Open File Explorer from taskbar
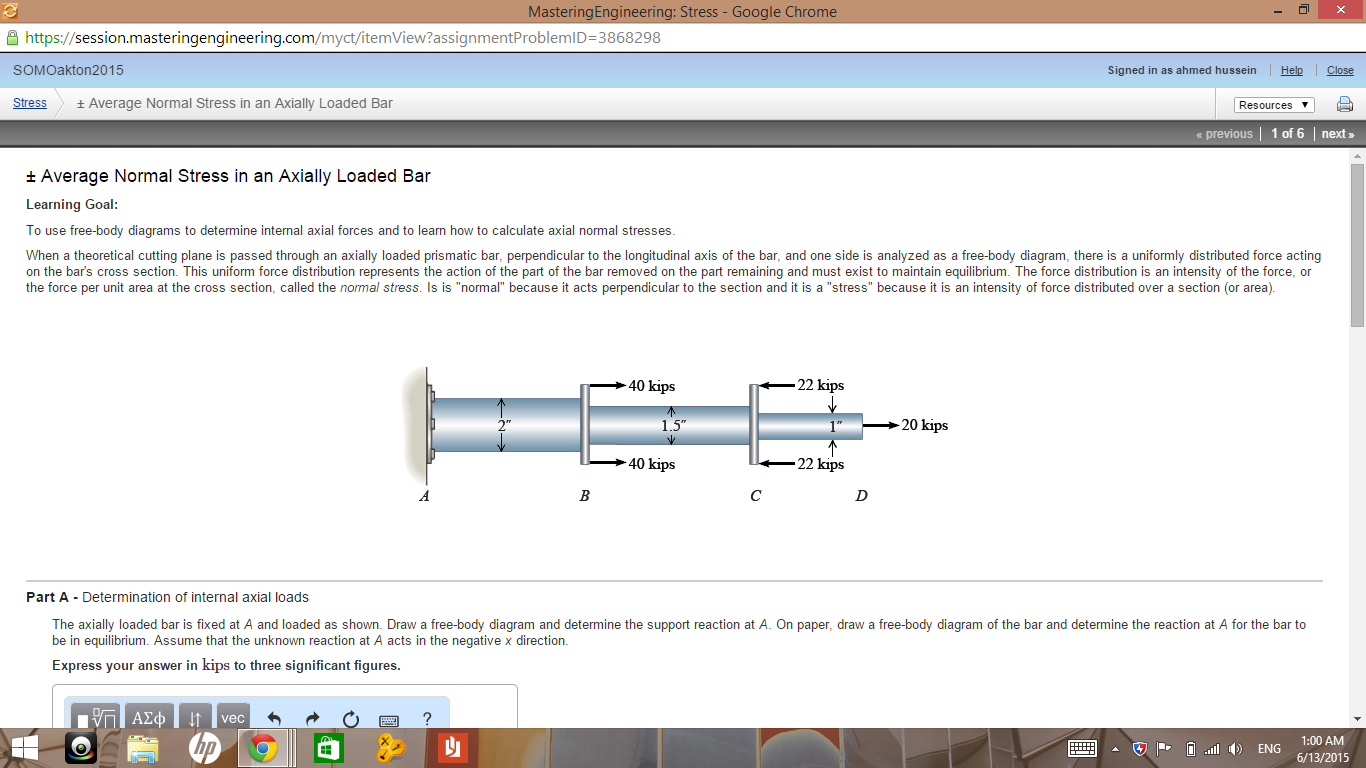 (x=144, y=749)
